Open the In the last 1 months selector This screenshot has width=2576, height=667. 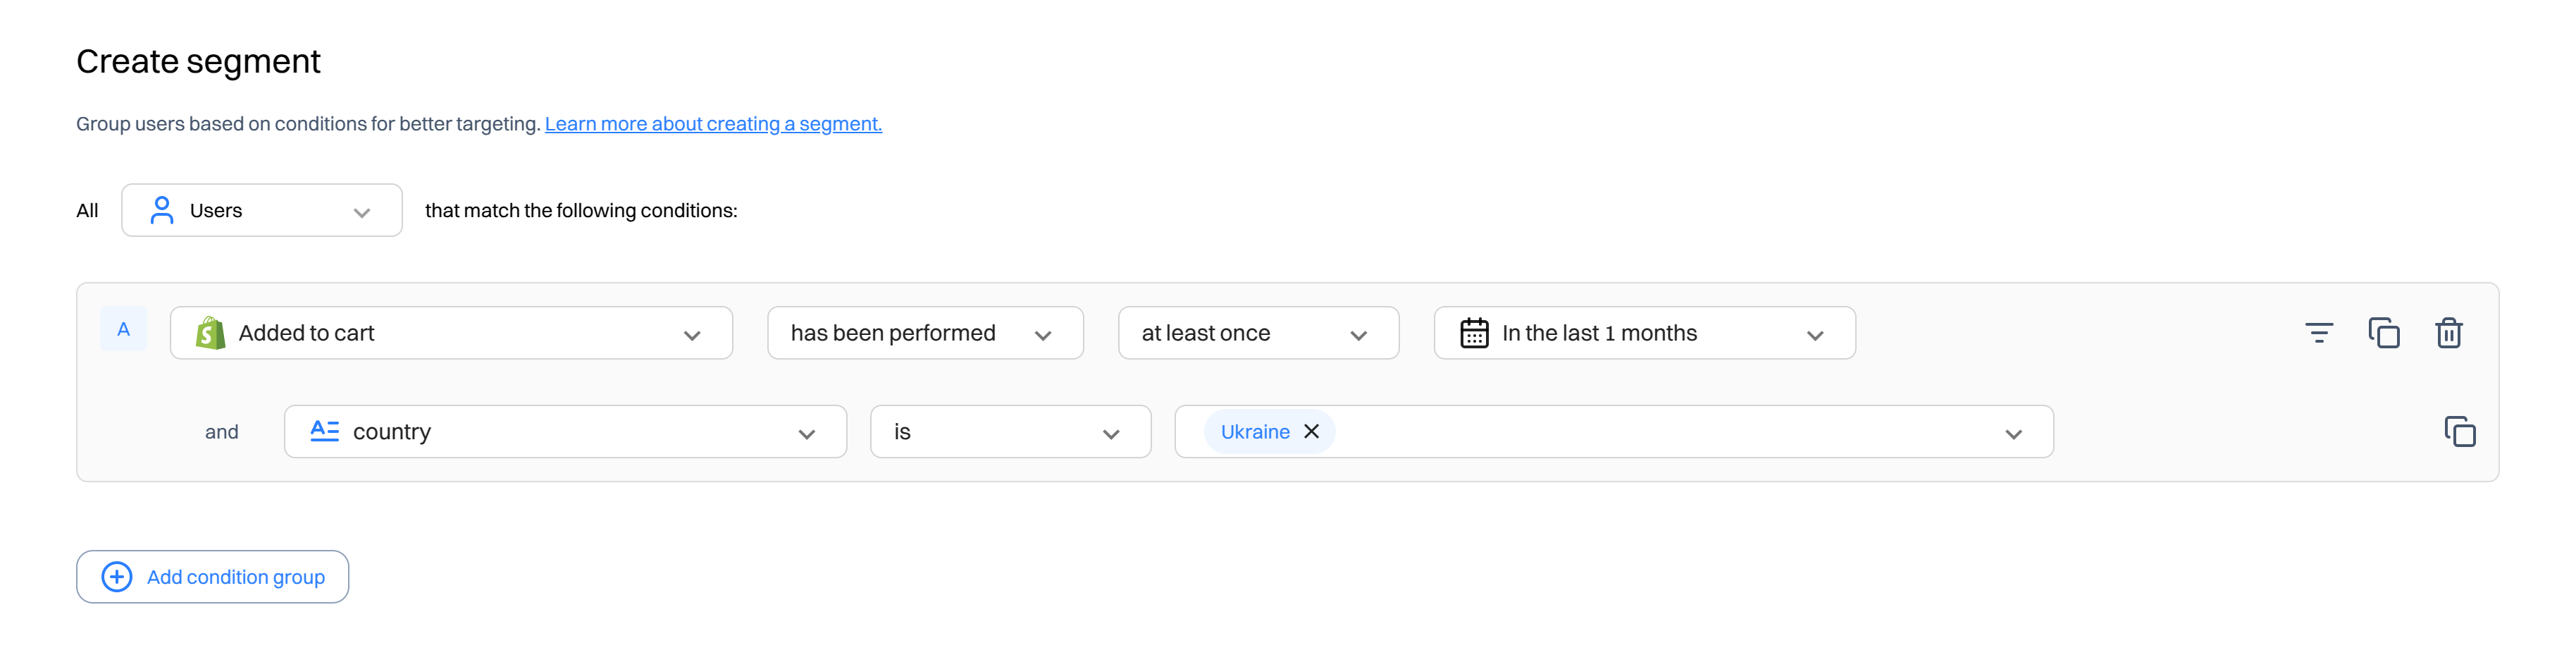tap(1644, 333)
